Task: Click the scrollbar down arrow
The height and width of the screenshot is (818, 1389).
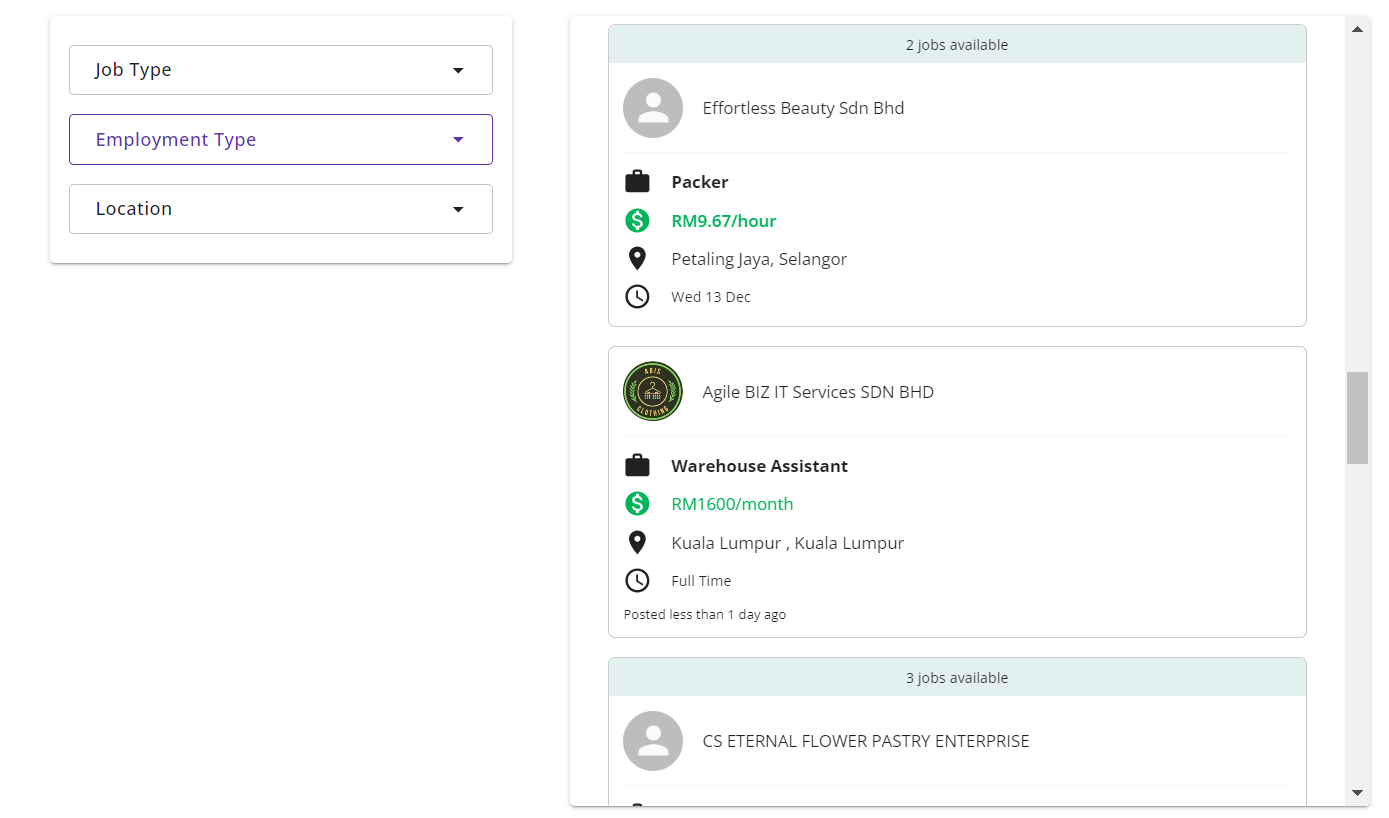Action: pyautogui.click(x=1357, y=793)
